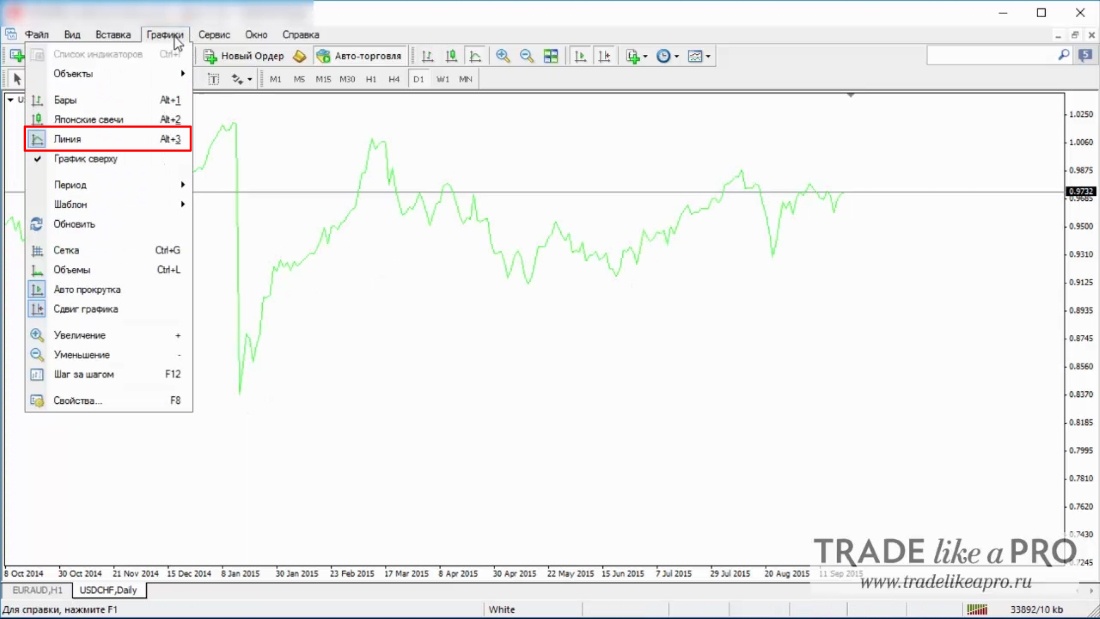Viewport: 1100px width, 619px height.
Task: Toggle Объемы volumes in the menu
Action: coord(109,270)
